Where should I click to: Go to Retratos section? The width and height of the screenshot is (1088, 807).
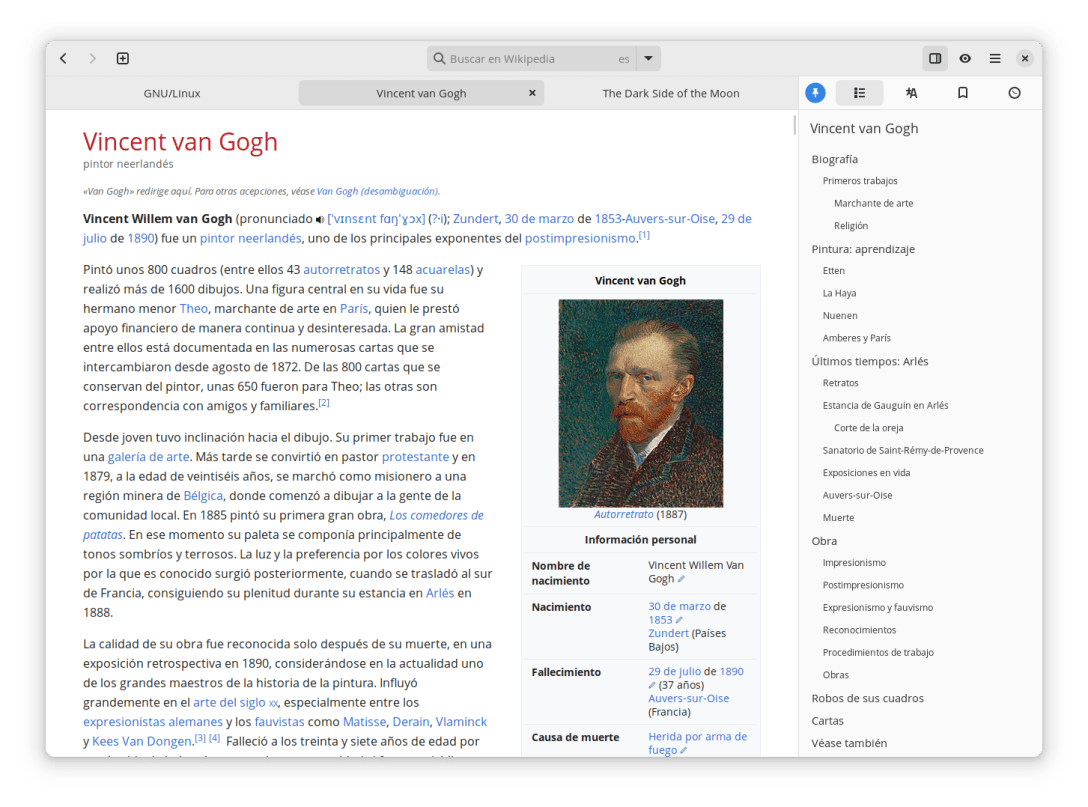[840, 383]
